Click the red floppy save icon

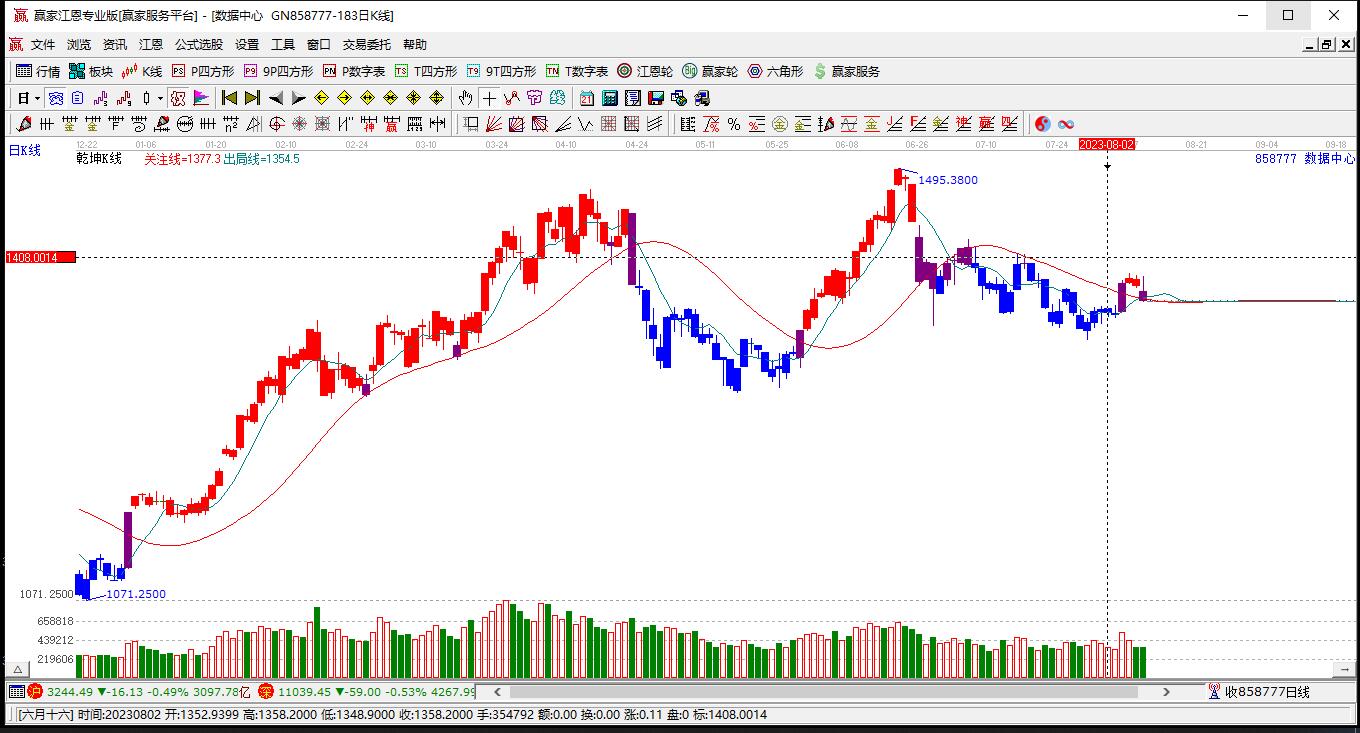click(x=656, y=98)
